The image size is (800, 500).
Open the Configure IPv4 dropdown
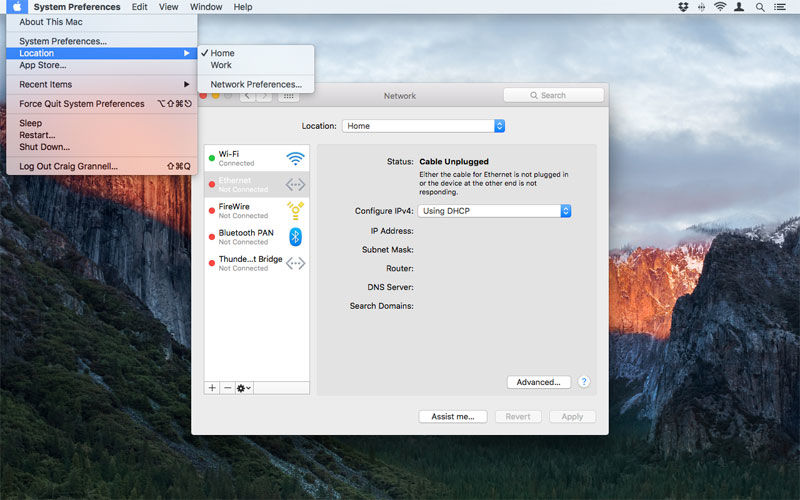click(x=494, y=211)
